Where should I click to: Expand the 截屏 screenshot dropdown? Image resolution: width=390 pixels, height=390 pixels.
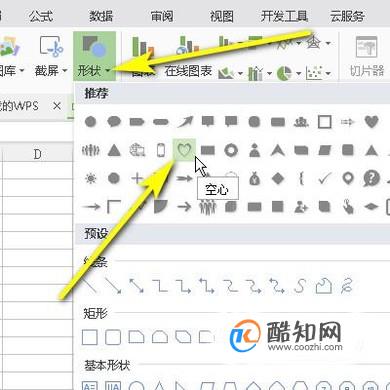pyautogui.click(x=65, y=70)
